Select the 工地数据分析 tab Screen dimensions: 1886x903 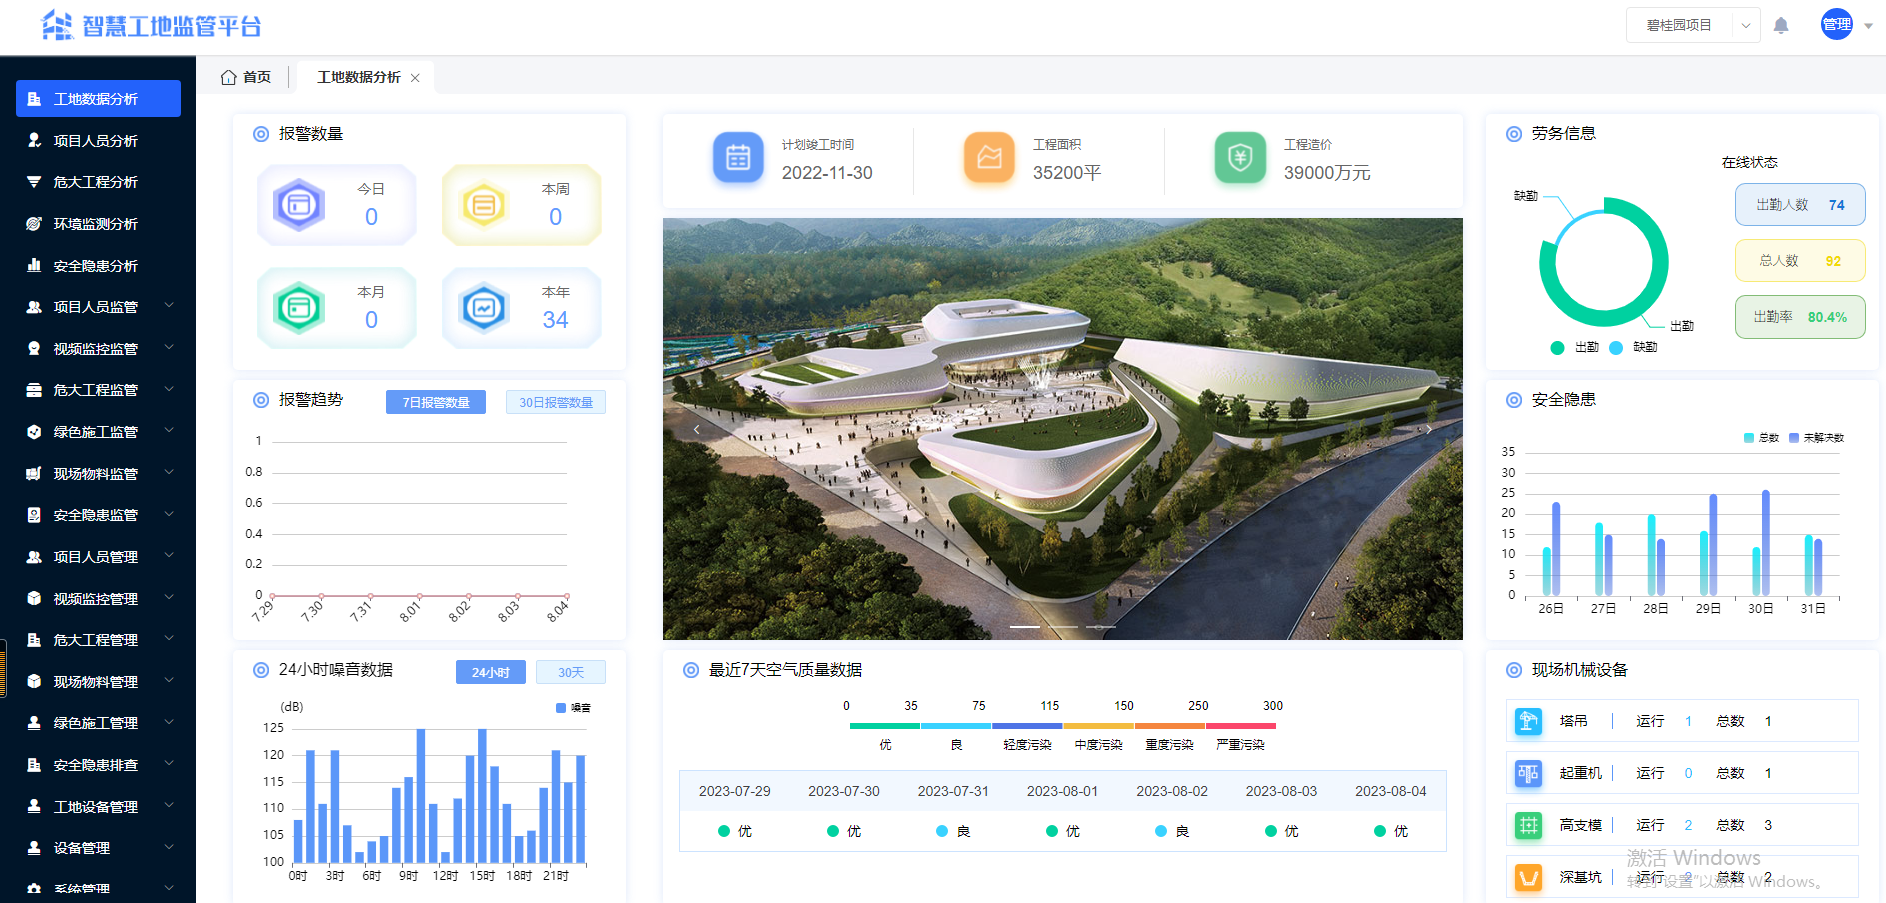[359, 77]
